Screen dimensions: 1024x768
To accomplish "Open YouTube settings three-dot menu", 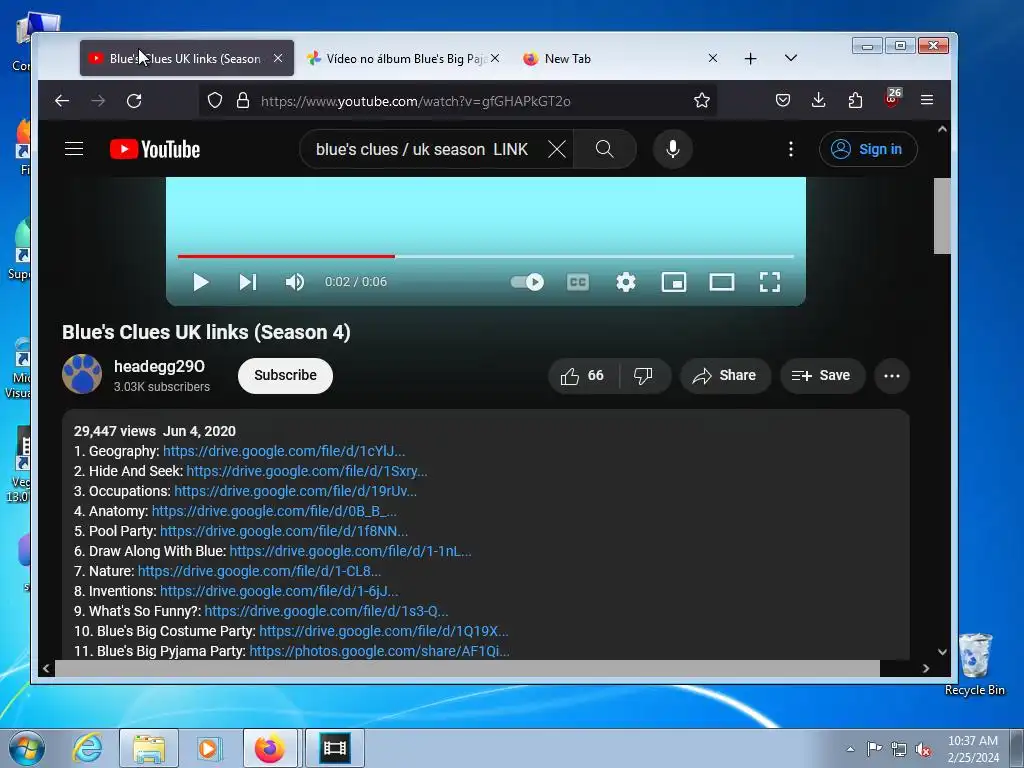I will [791, 150].
